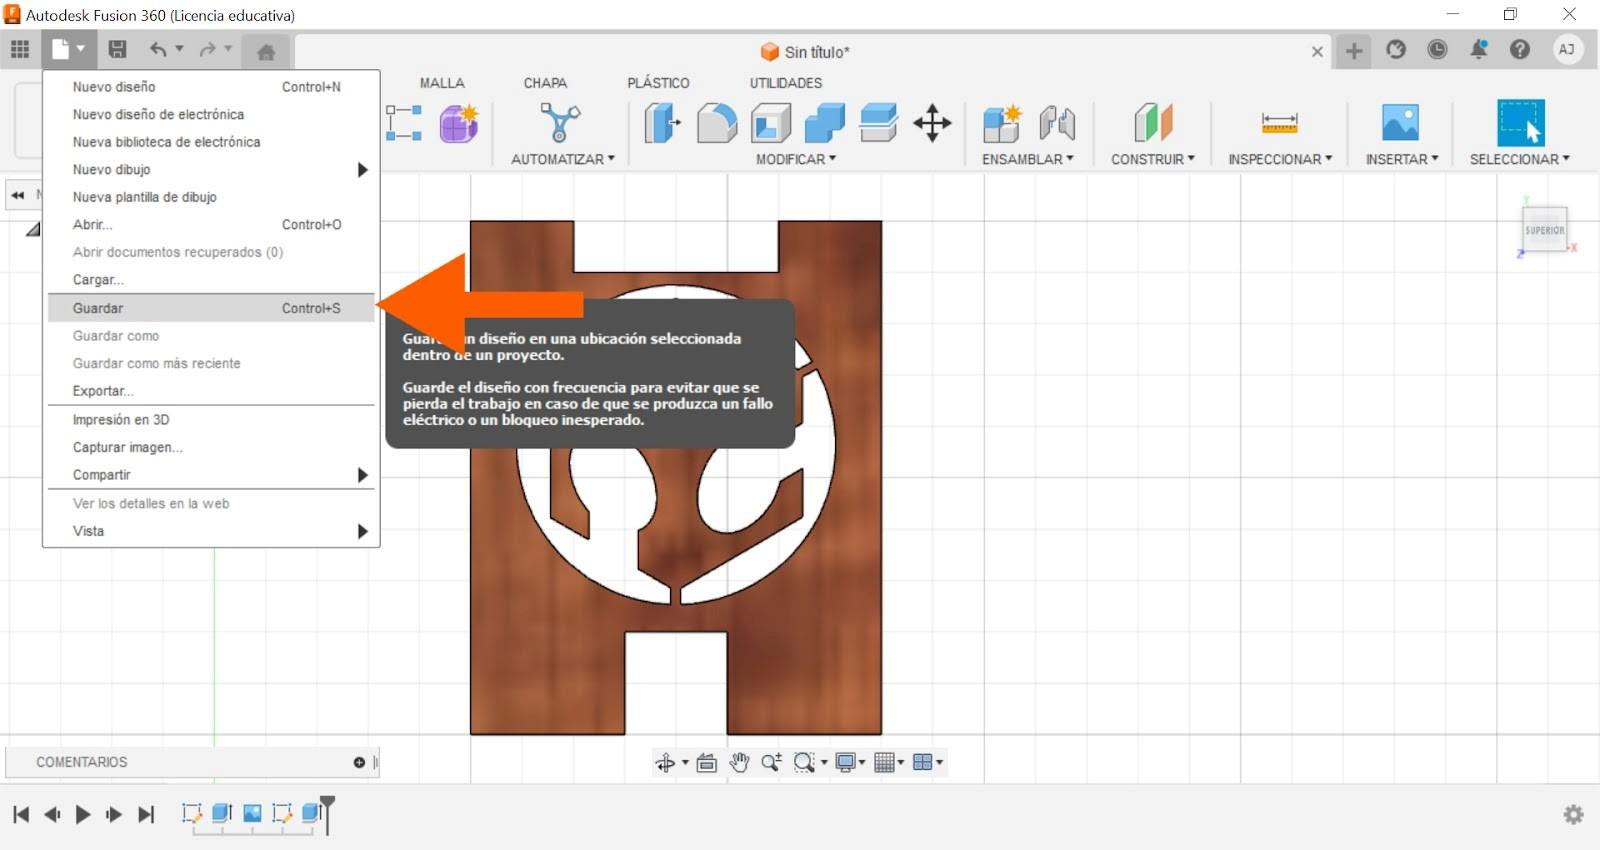1600x850 pixels.
Task: Open the help question mark icon
Action: 1520,49
